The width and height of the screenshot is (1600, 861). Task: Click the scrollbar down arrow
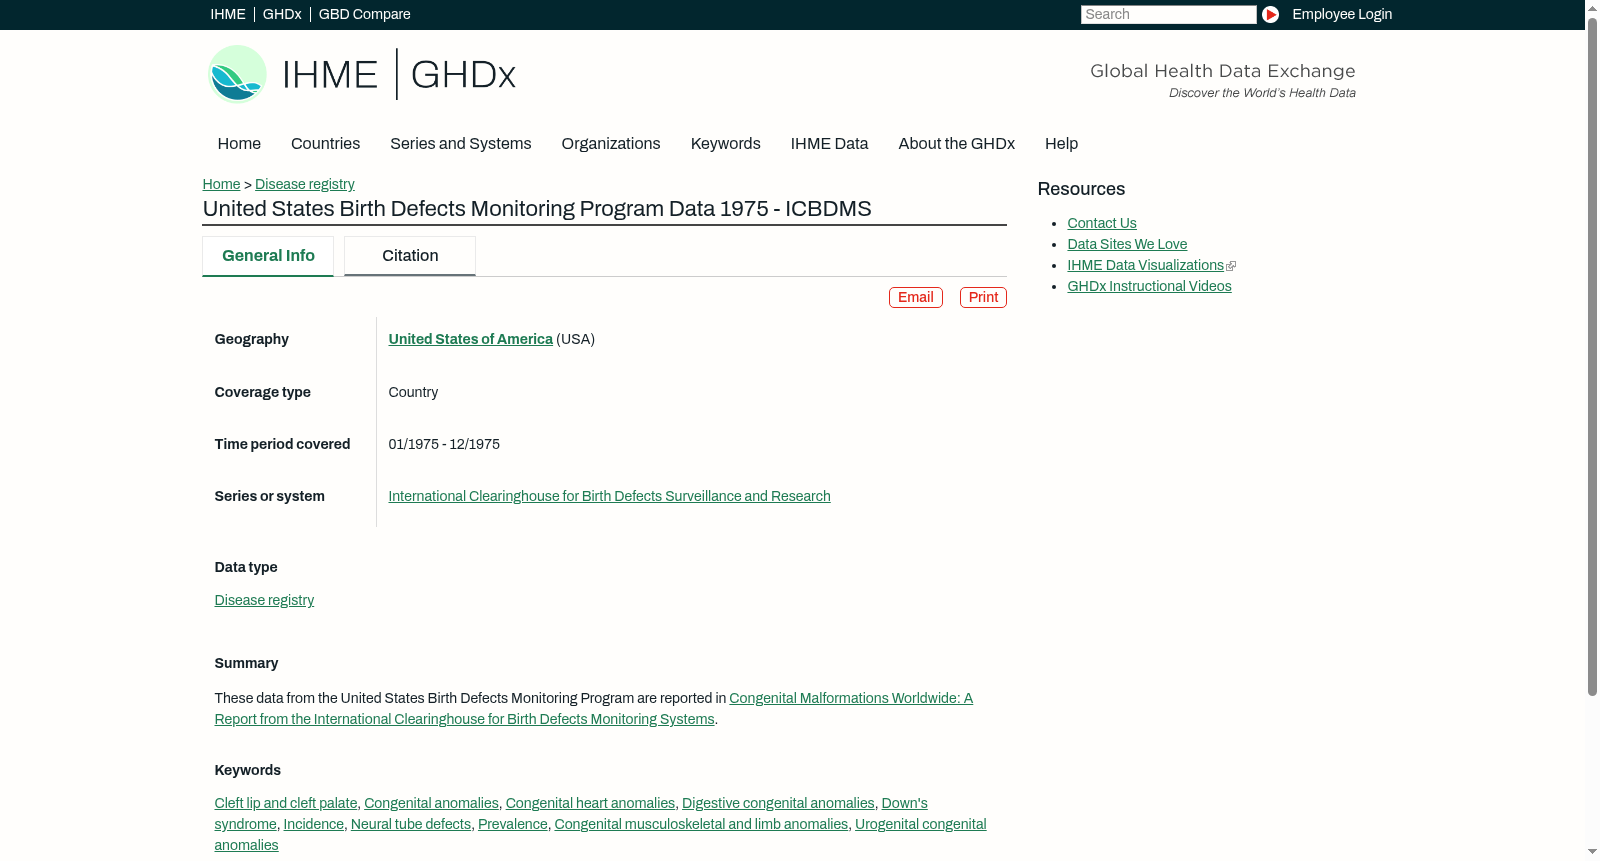pyautogui.click(x=1592, y=853)
